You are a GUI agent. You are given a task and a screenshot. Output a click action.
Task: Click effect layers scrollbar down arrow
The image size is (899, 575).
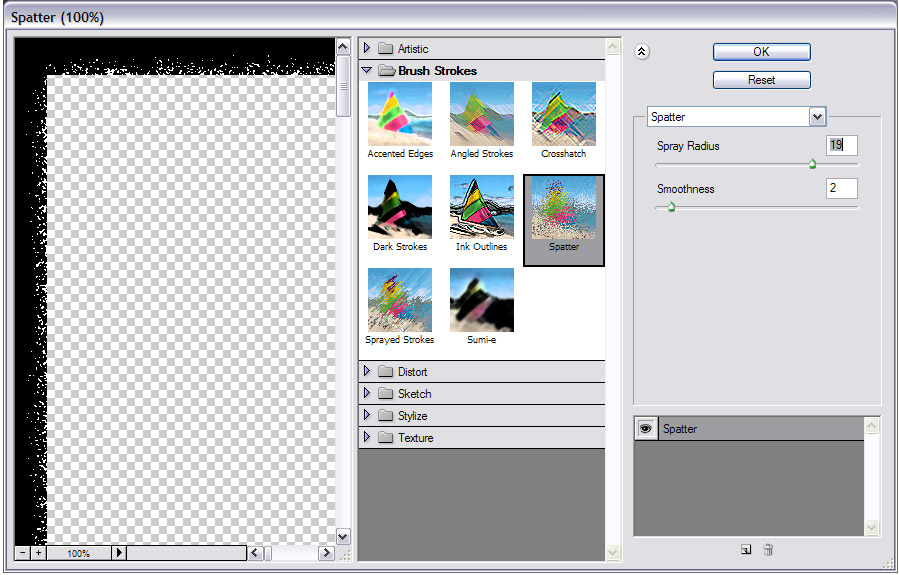[x=871, y=527]
